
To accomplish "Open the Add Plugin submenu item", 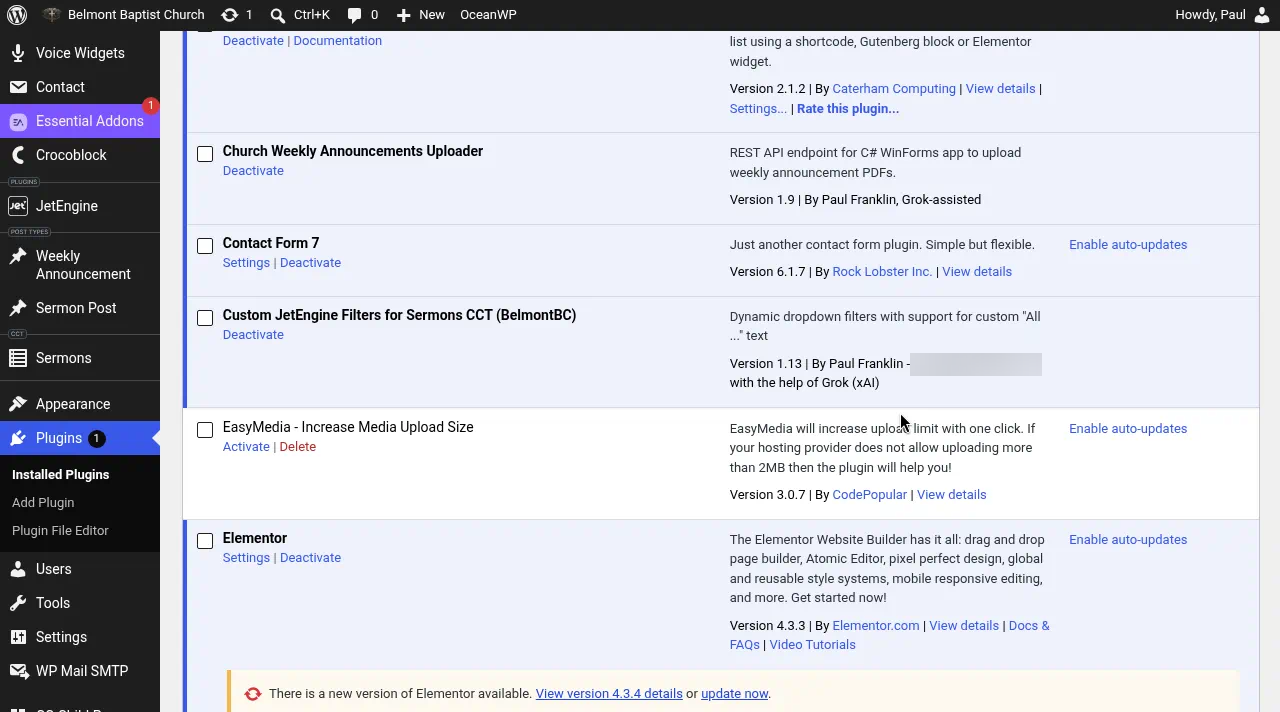I will tap(43, 503).
